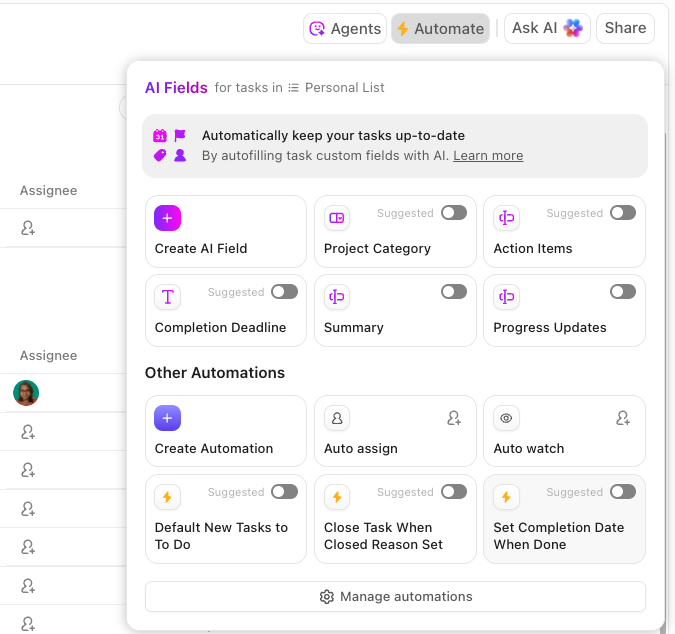
Task: Click the Auto assign add-person icon
Action: point(454,418)
